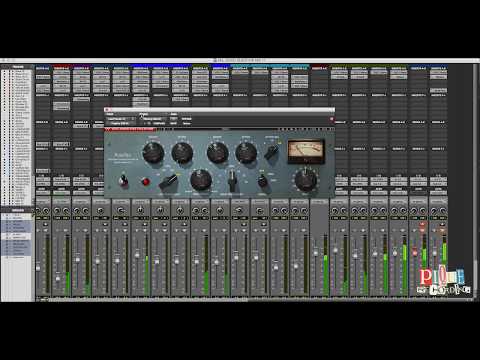The height and width of the screenshot is (360, 480).
Task: Flip the In/Out toggle switch on the EQ plug-in
Action: click(x=123, y=180)
